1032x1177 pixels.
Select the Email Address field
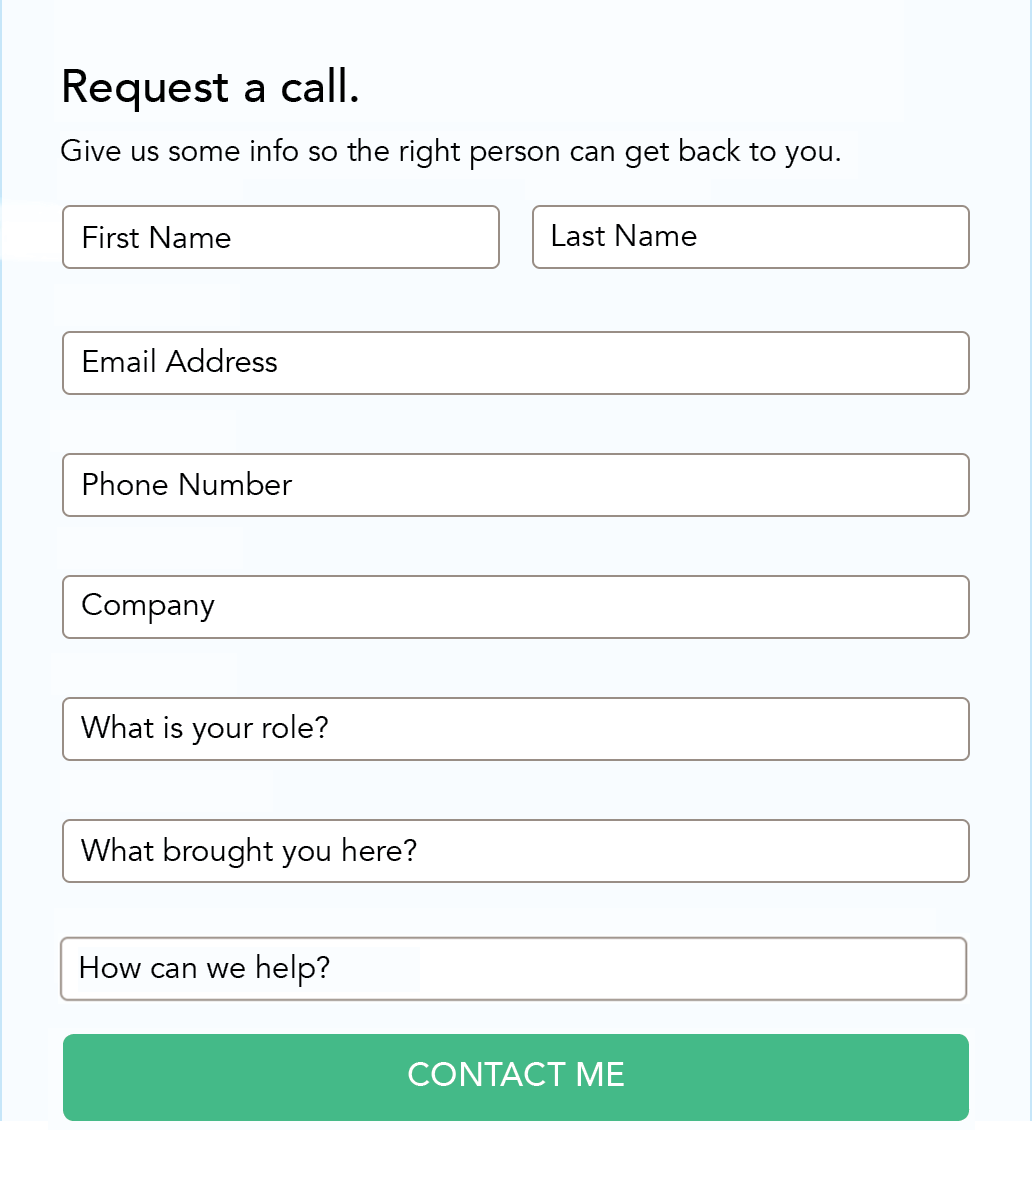tap(515, 363)
